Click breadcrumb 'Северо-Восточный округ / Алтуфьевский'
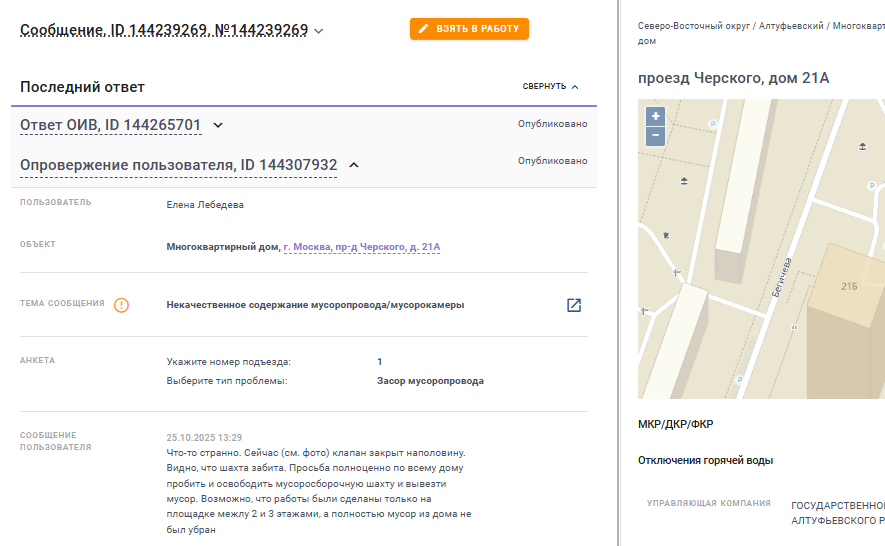The width and height of the screenshot is (885, 546). (730, 26)
